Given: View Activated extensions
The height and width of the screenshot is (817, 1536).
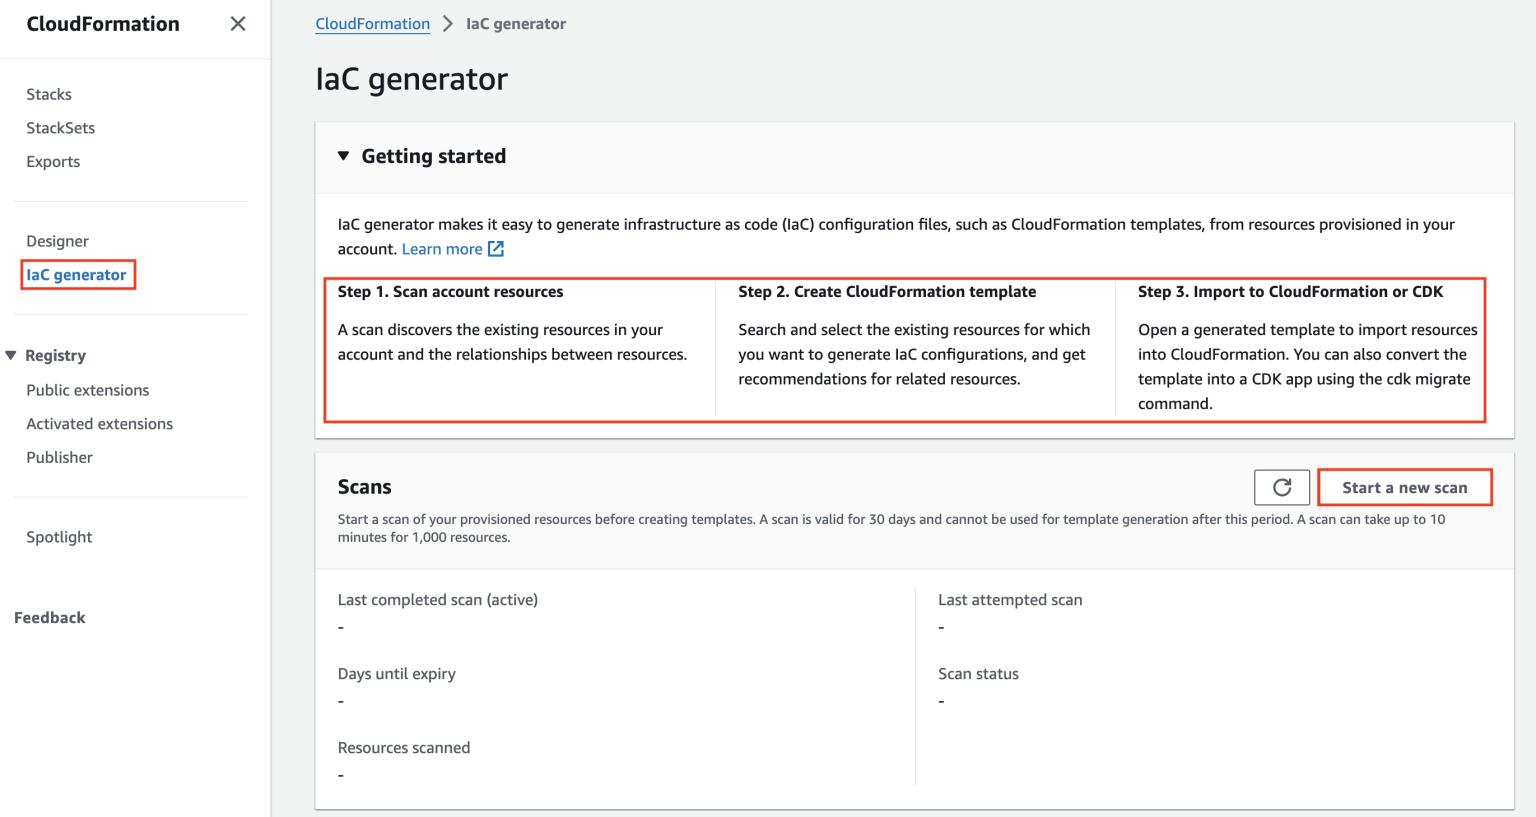Looking at the screenshot, I should [x=99, y=423].
